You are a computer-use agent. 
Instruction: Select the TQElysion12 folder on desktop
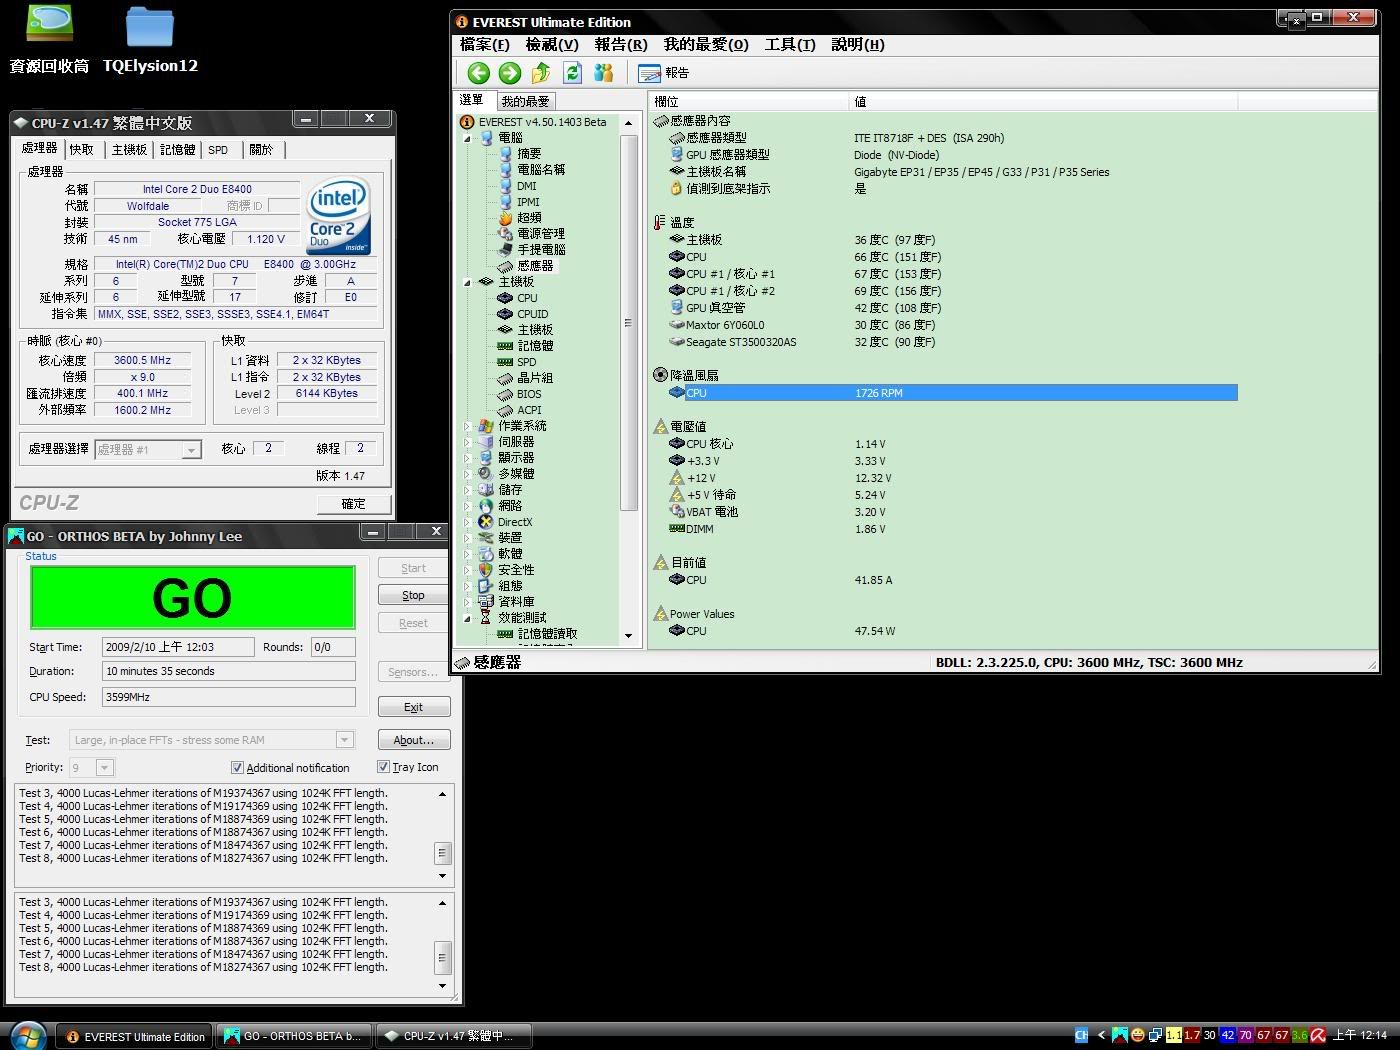(x=150, y=40)
